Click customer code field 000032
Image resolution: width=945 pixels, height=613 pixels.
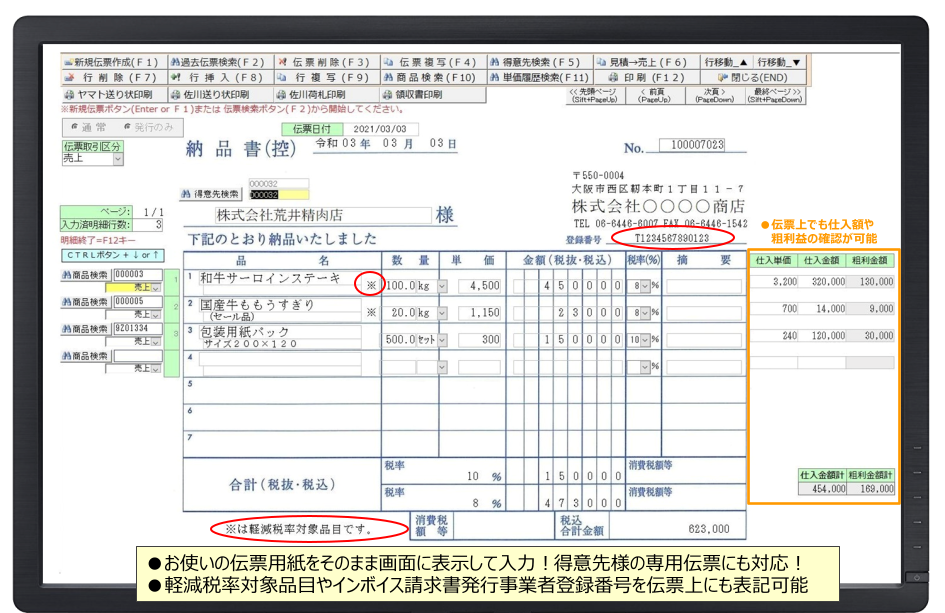tap(279, 195)
